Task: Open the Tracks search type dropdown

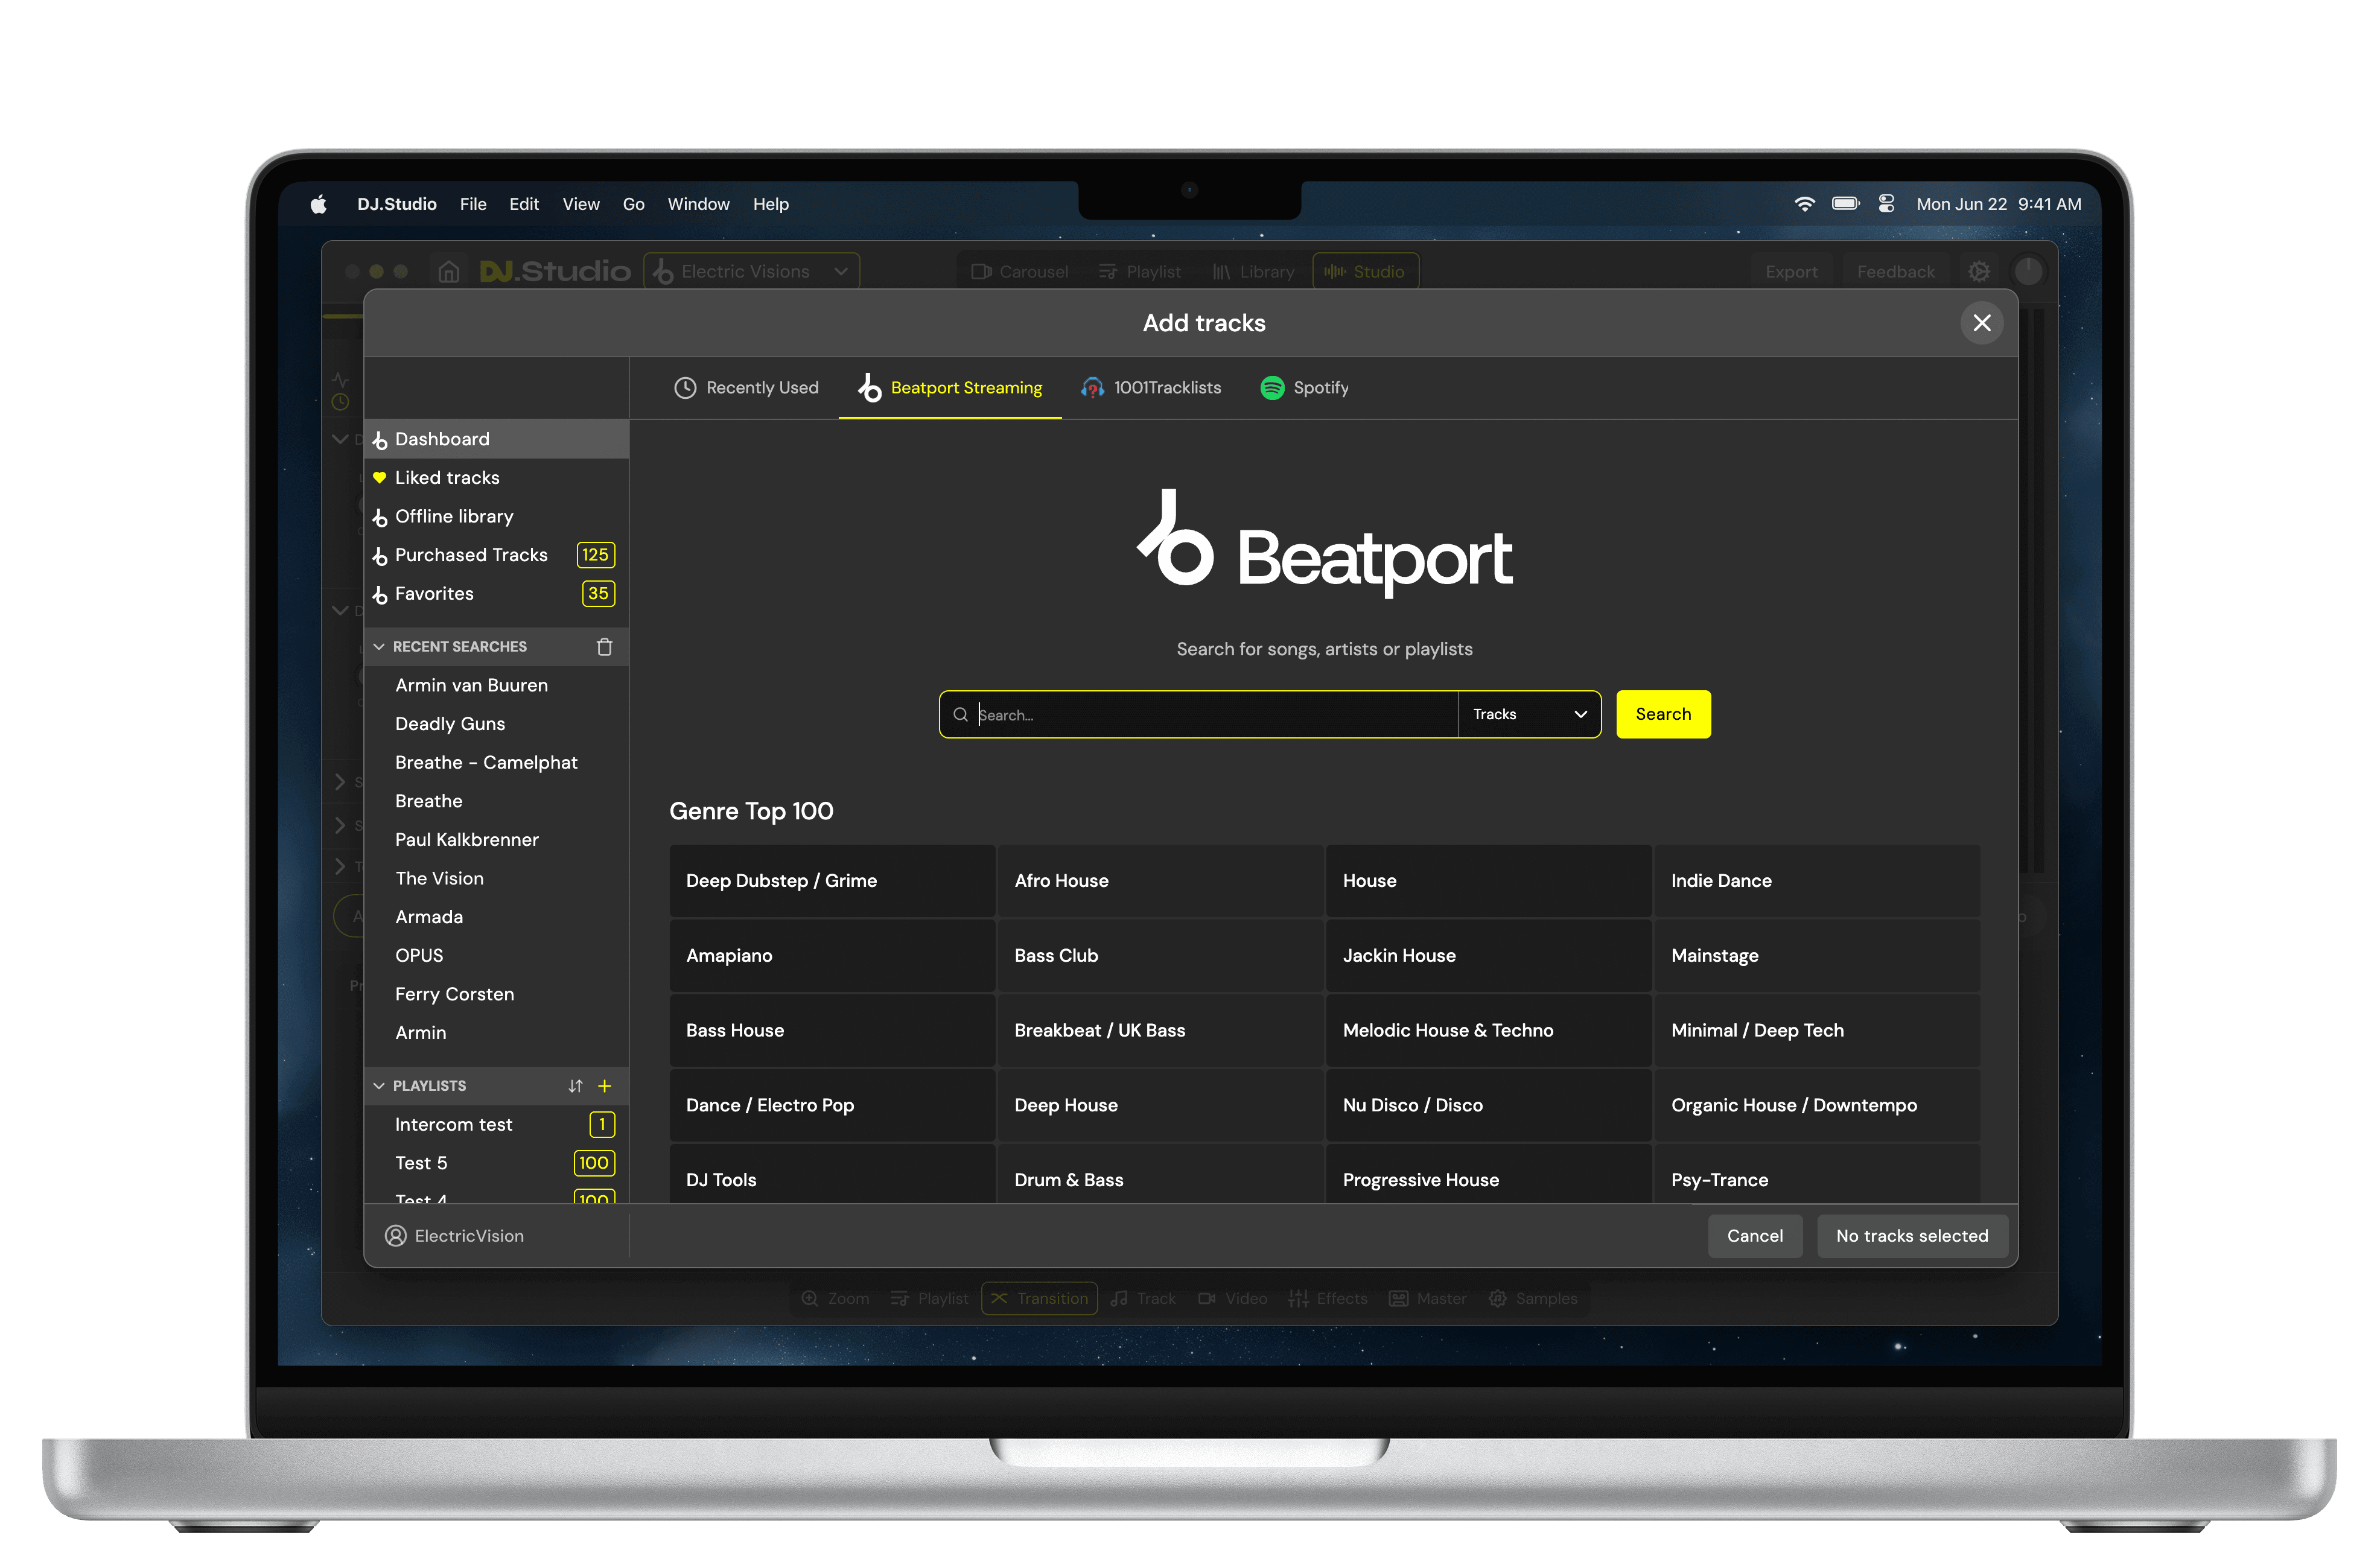Action: [x=1529, y=714]
